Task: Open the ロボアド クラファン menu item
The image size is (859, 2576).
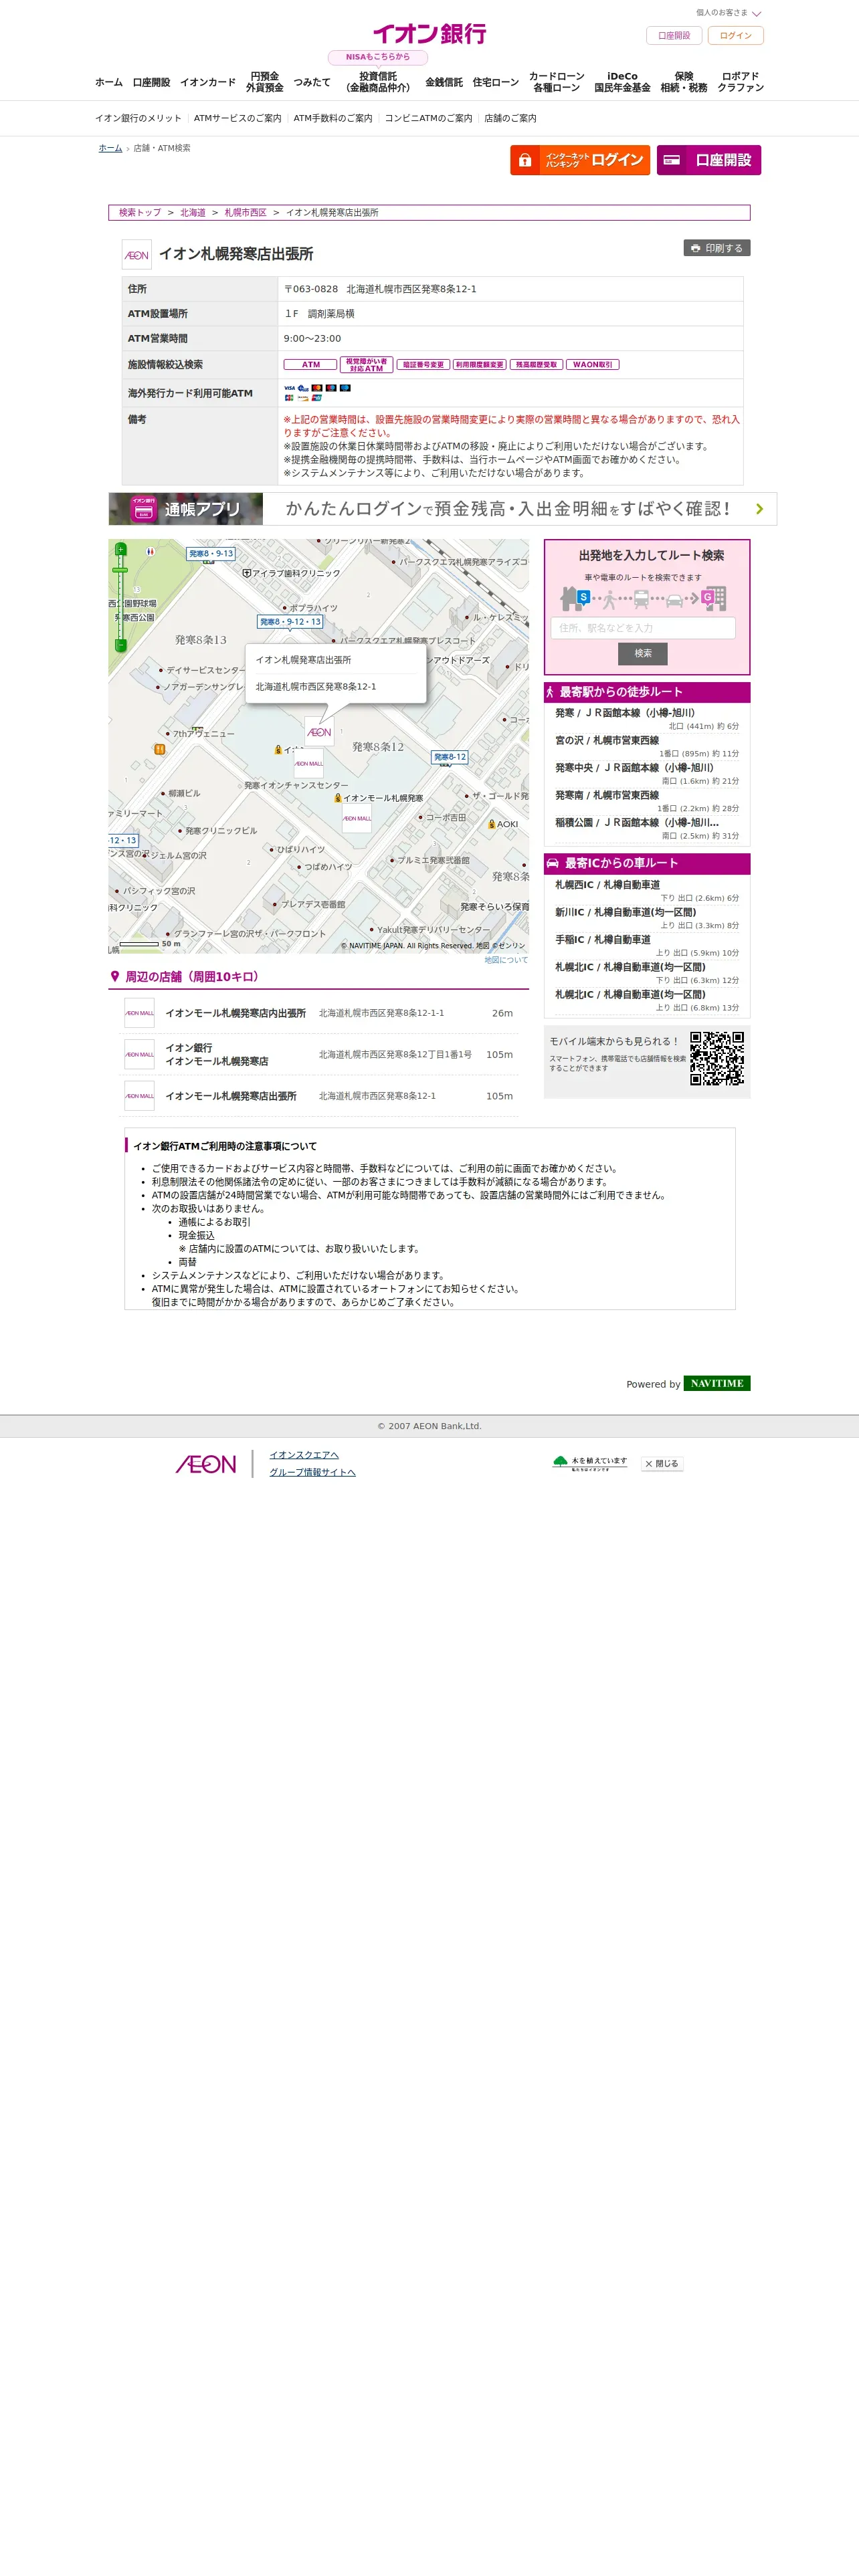Action: tap(740, 82)
